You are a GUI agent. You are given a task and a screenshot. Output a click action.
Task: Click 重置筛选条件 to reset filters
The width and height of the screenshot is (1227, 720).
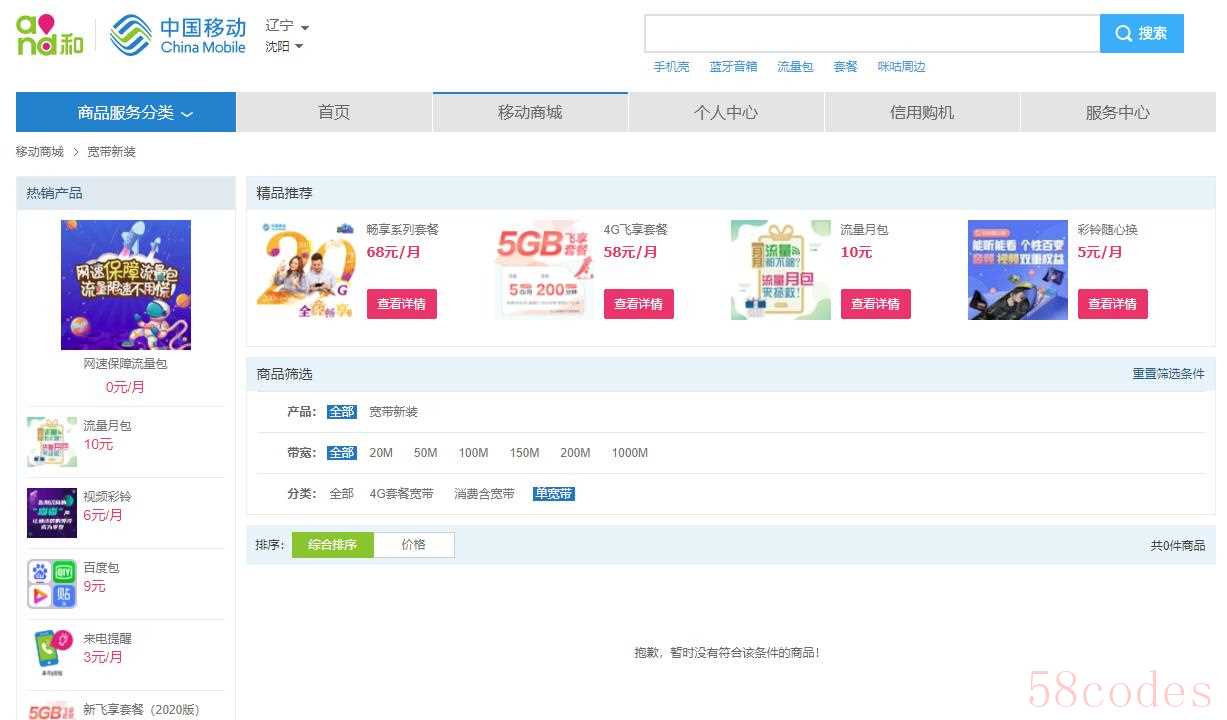pyautogui.click(x=1168, y=374)
